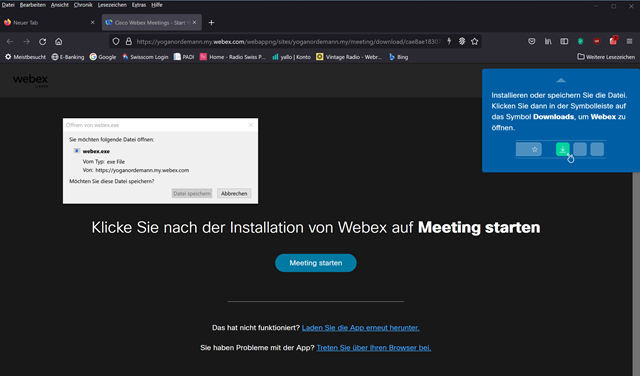This screenshot has width=640, height=376.
Task: Open Home - Radio Swiss bookmark
Action: coord(233,57)
